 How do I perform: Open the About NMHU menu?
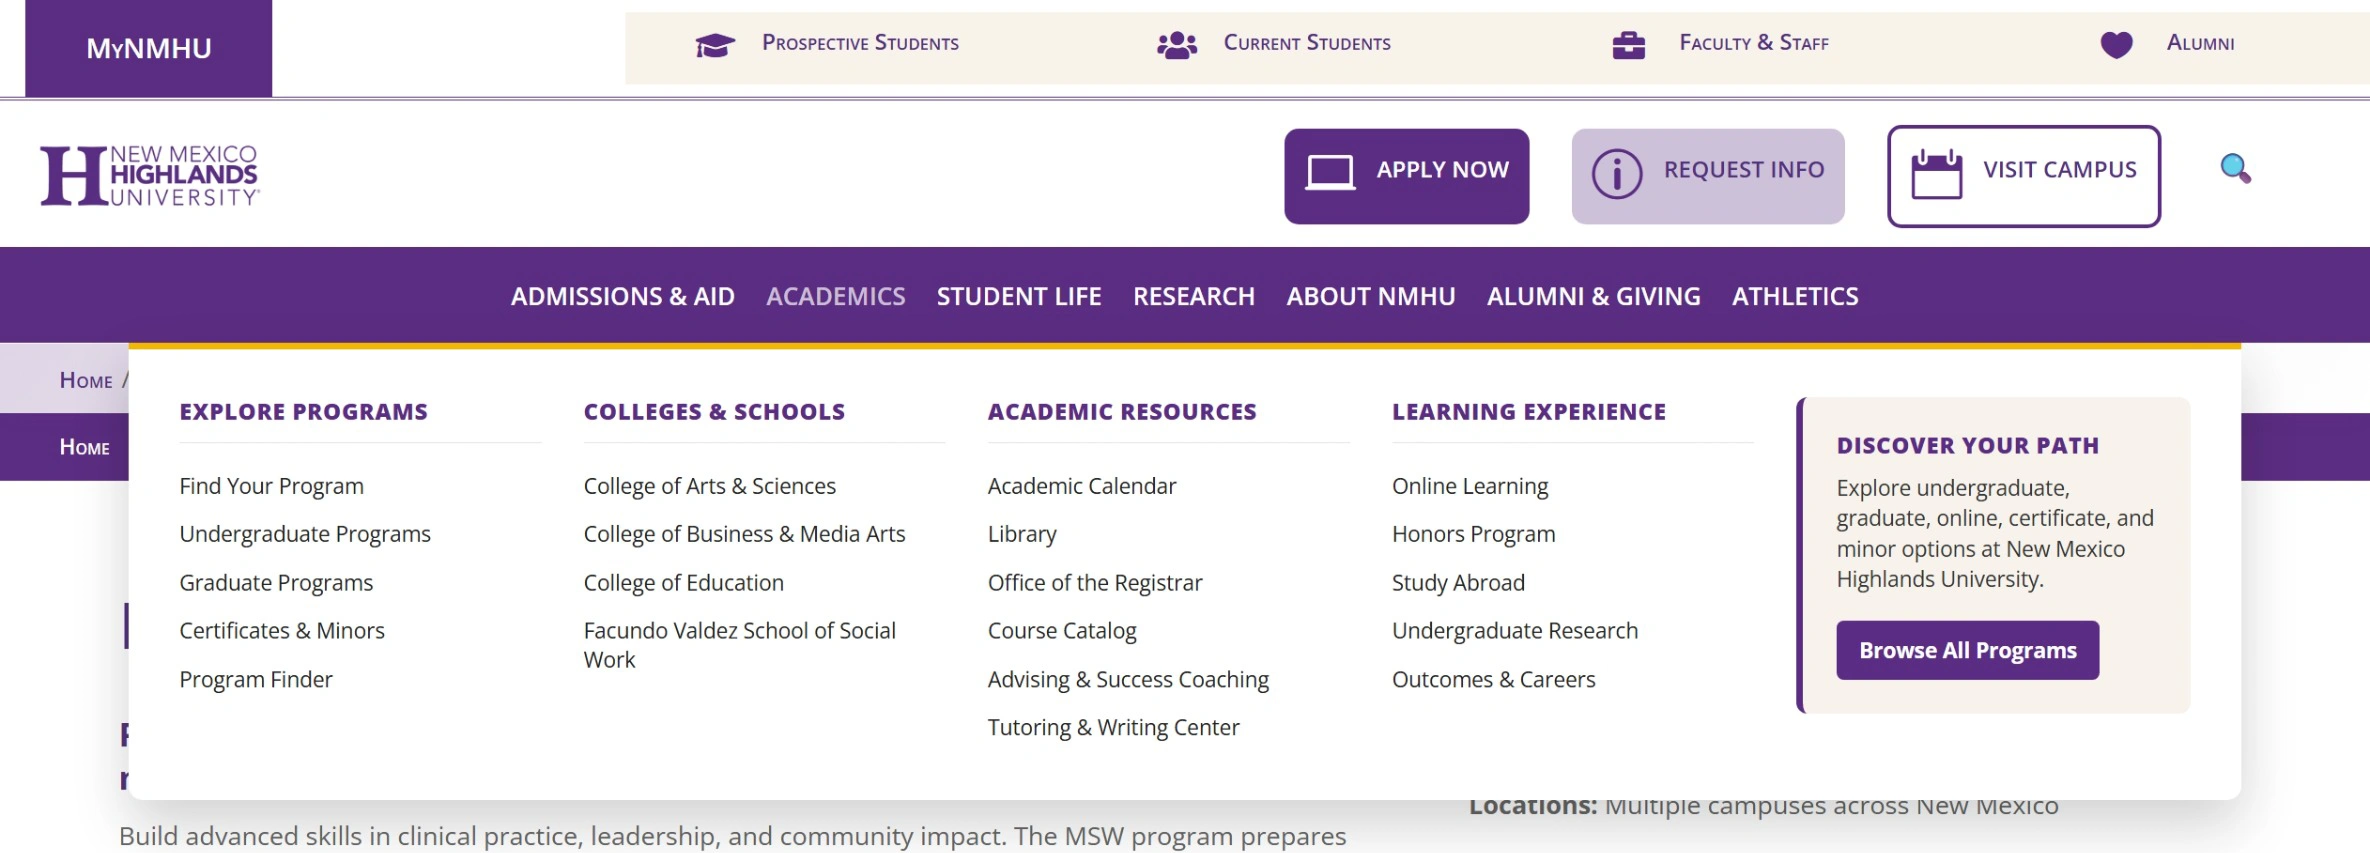(x=1371, y=297)
